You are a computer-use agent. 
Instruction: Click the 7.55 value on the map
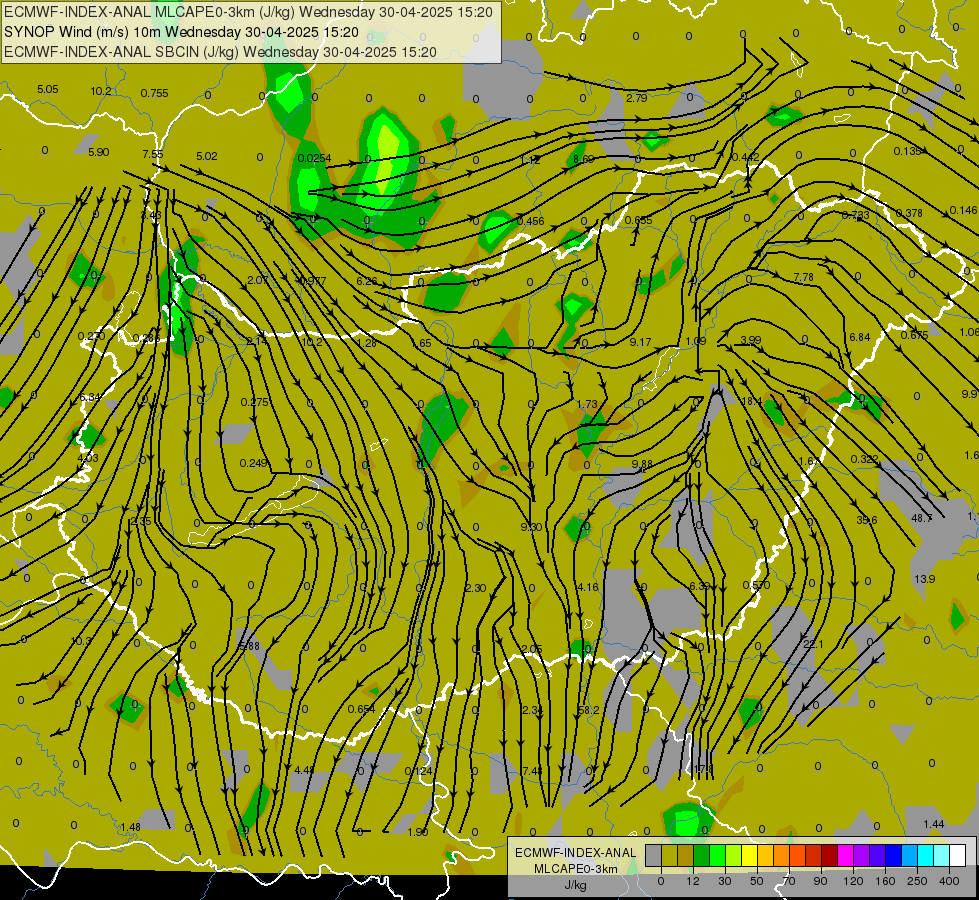pos(152,154)
